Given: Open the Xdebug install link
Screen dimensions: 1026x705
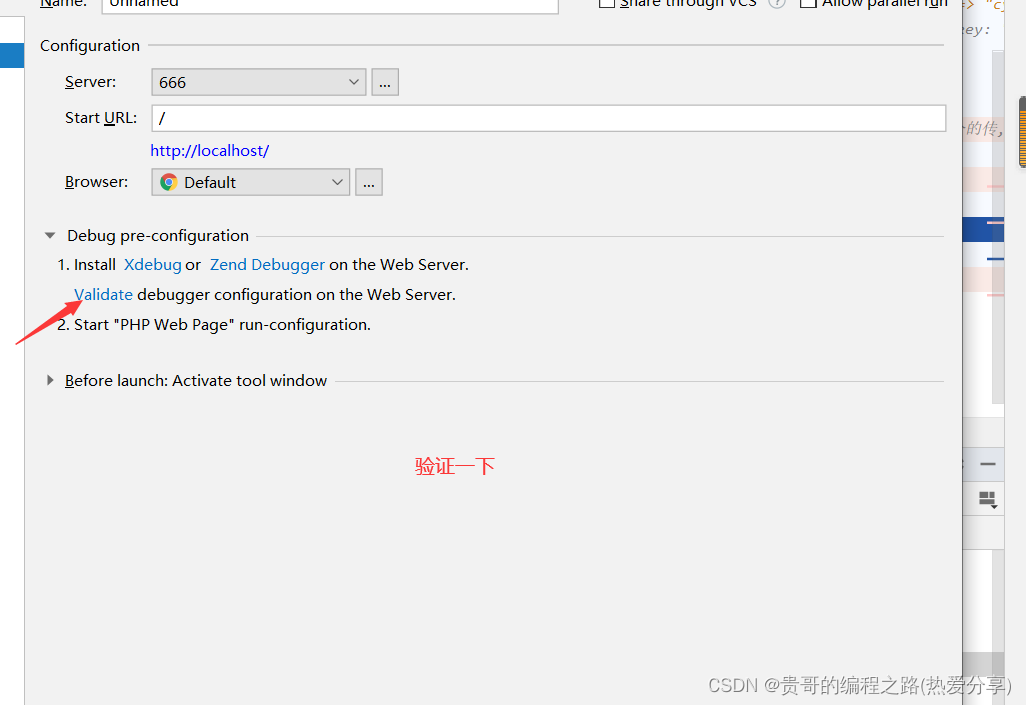Looking at the screenshot, I should 152,265.
